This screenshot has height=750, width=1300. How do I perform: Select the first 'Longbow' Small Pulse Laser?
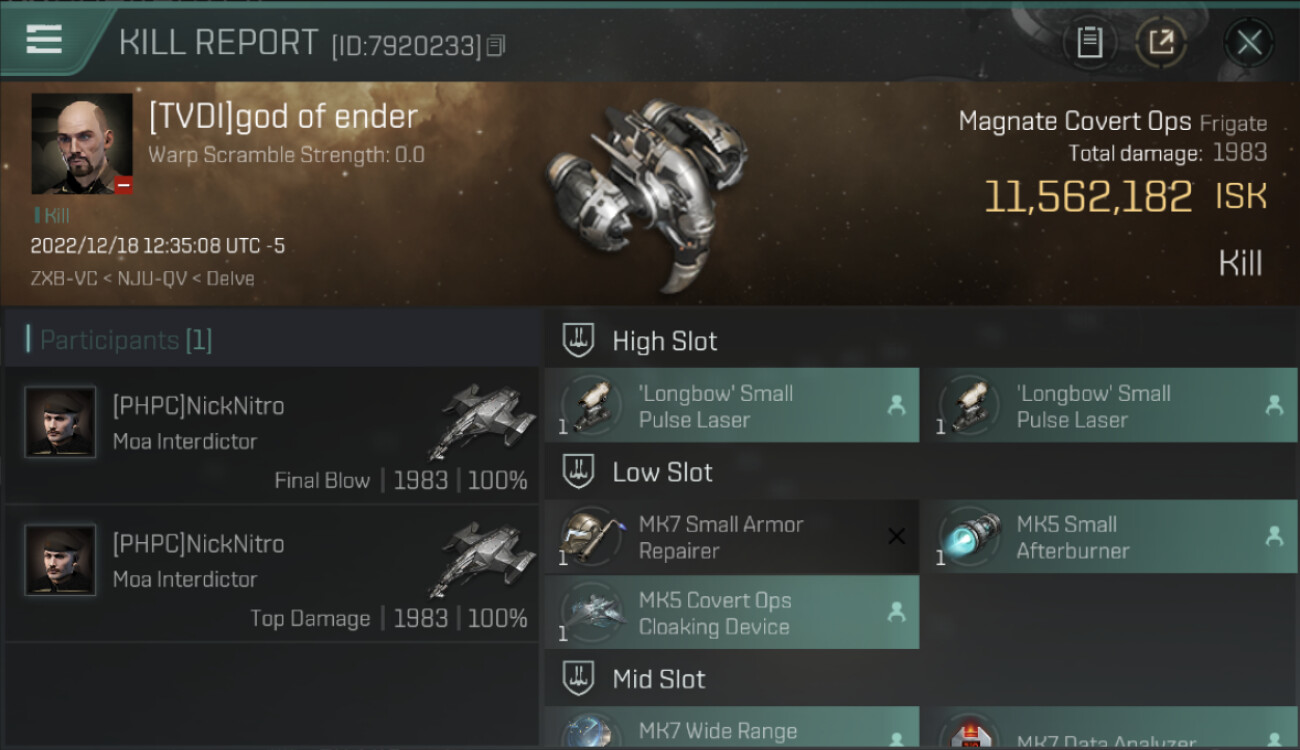(x=732, y=406)
